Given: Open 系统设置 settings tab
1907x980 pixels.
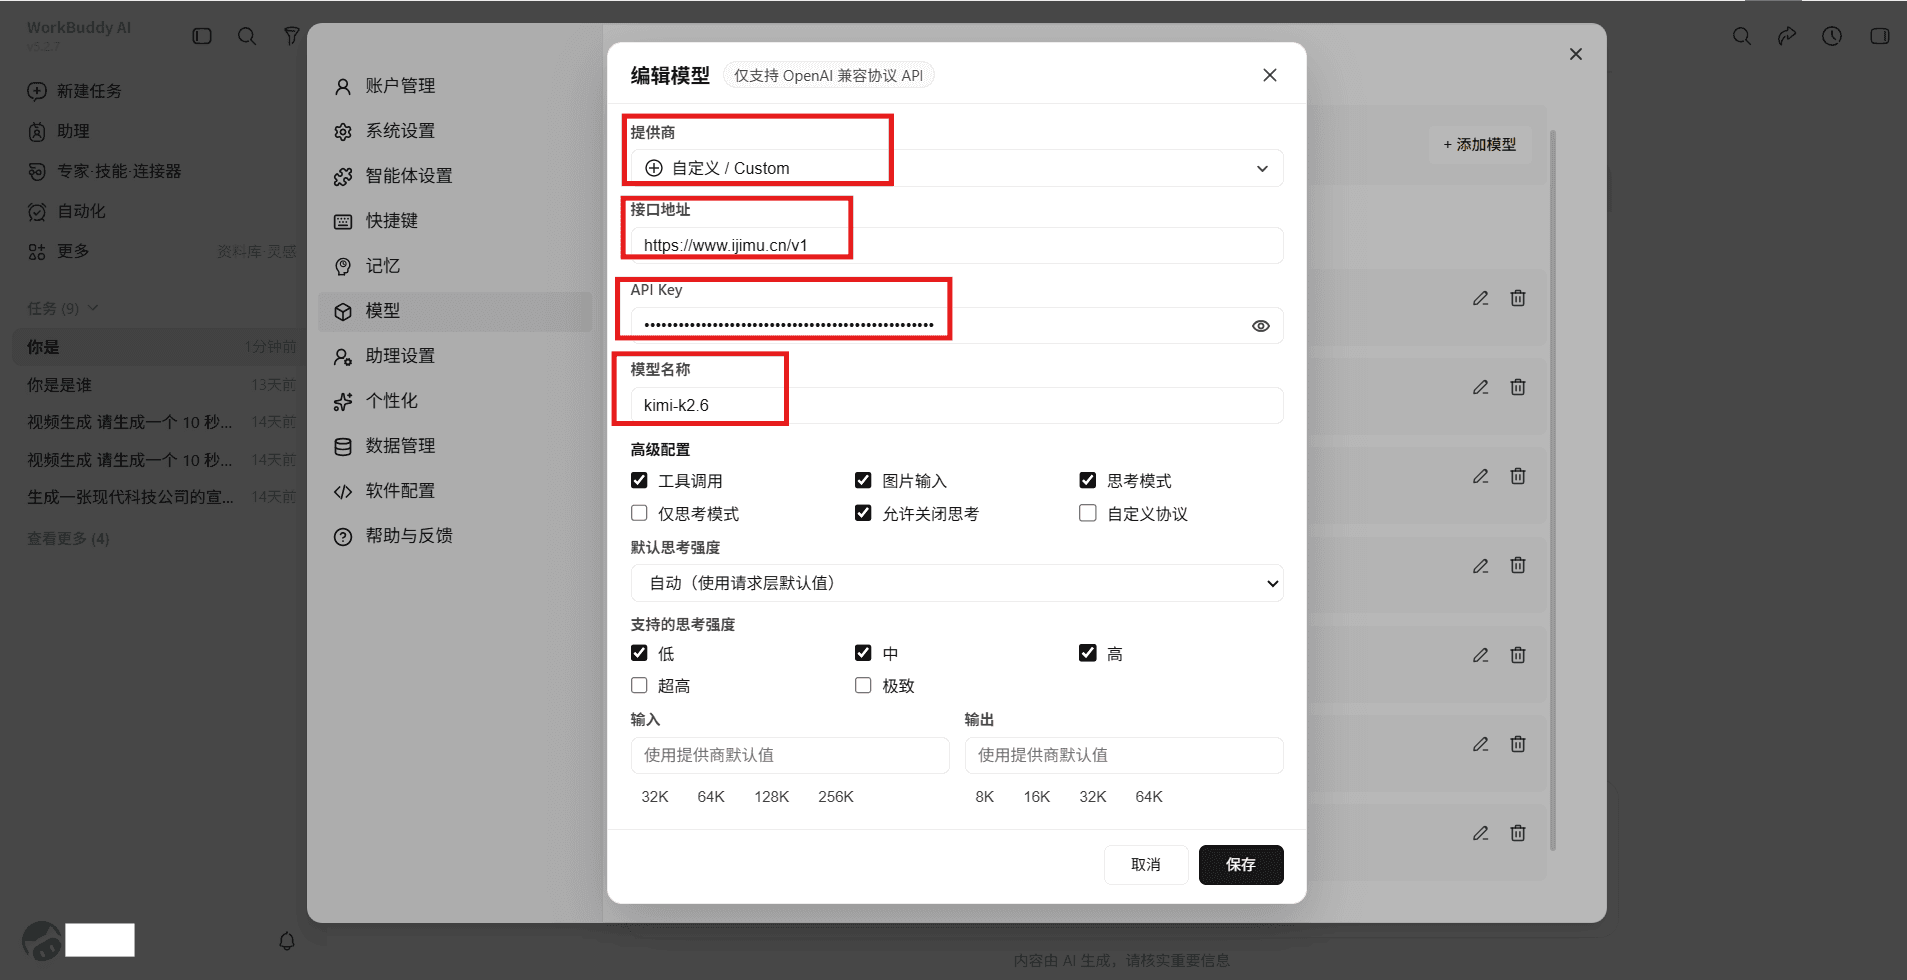Looking at the screenshot, I should coord(455,131).
